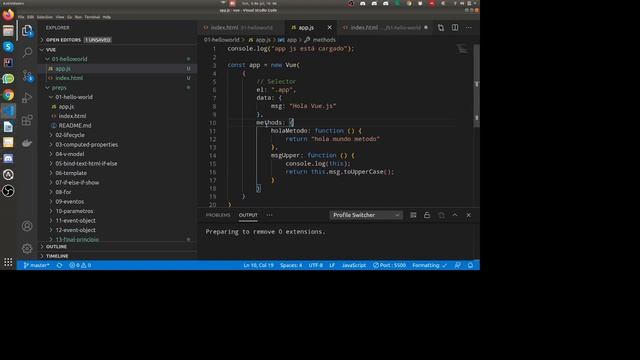Image resolution: width=640 pixels, height=360 pixels.
Task: Close the bottom output panel
Action: [x=469, y=215]
